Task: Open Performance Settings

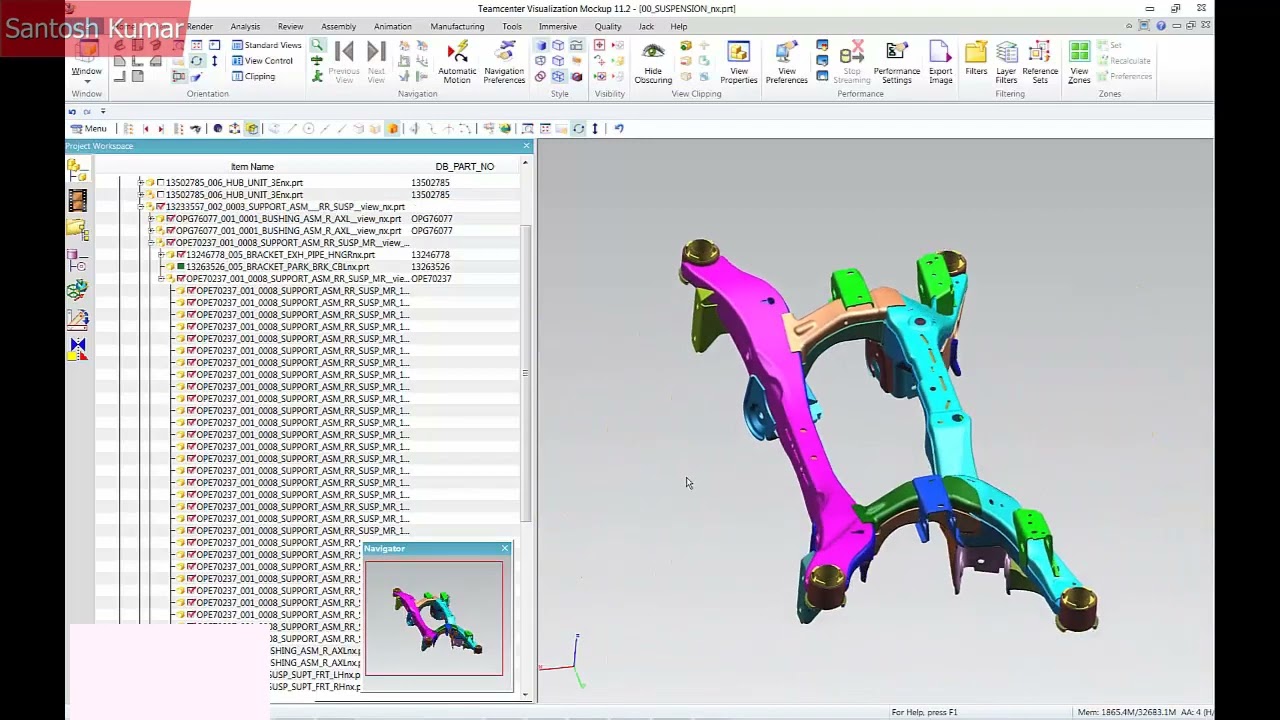Action: [897, 62]
